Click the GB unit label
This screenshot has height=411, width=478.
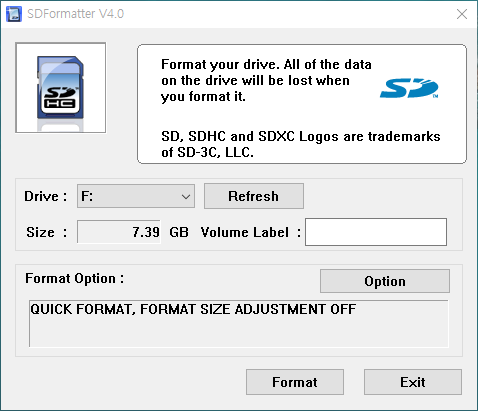click(x=179, y=232)
